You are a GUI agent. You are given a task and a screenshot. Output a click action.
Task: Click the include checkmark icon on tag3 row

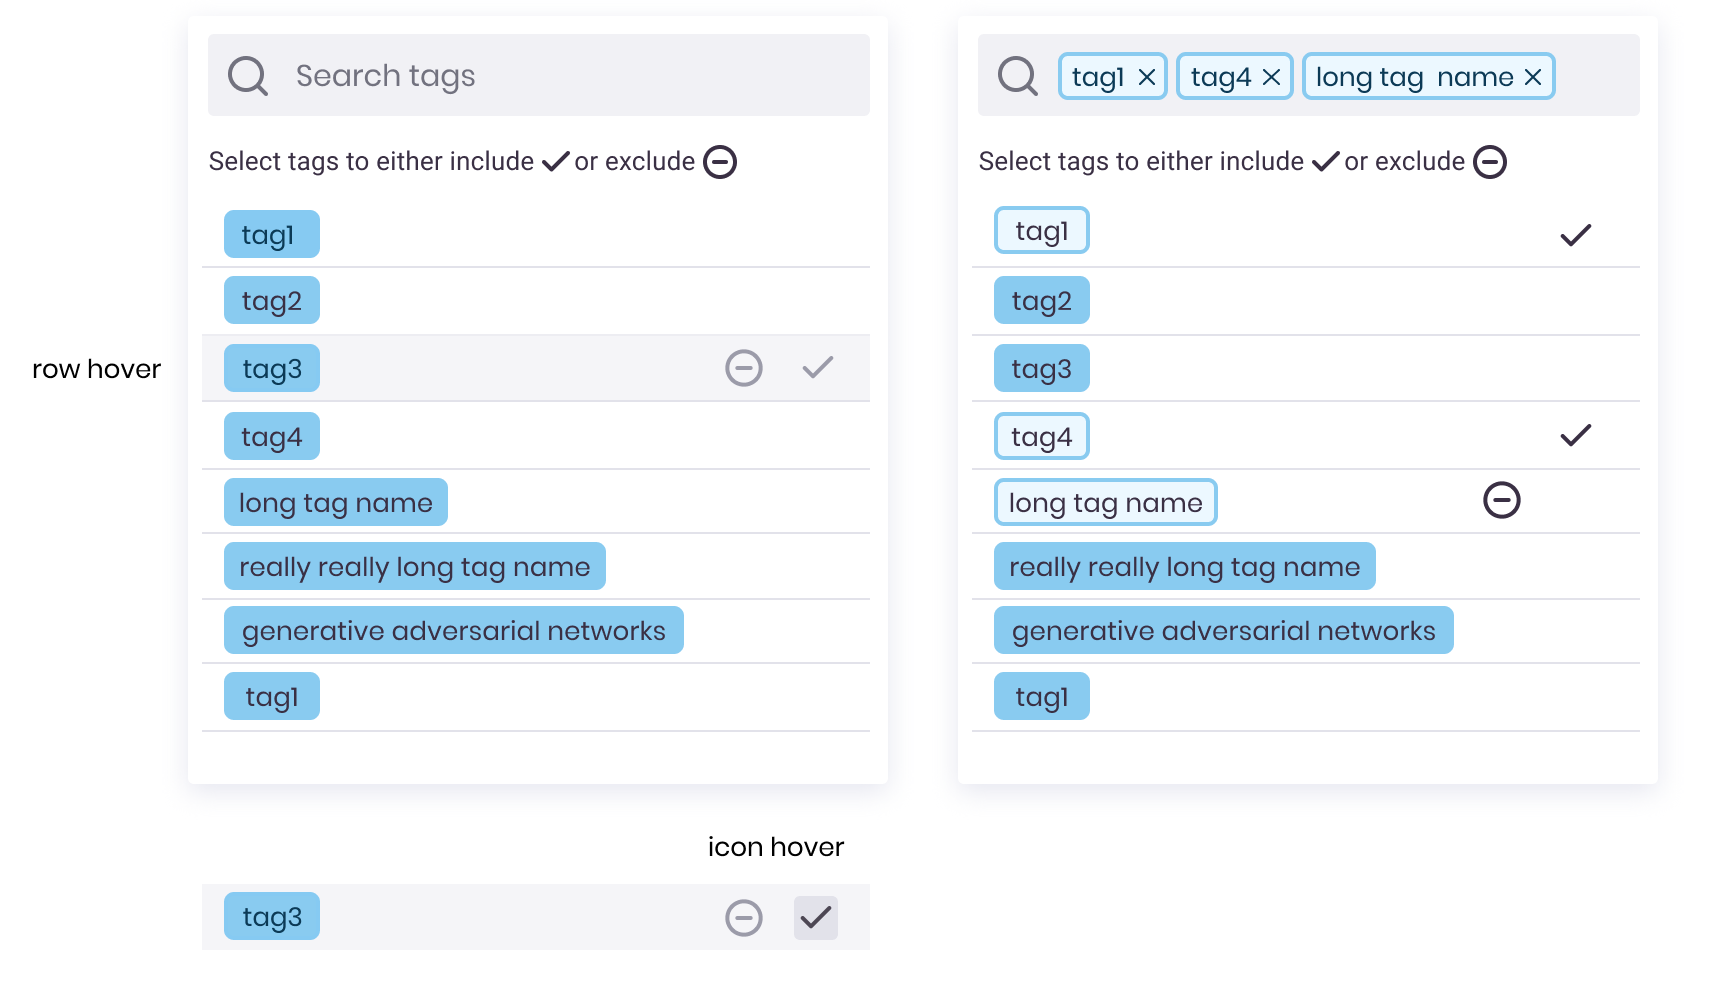coord(817,368)
